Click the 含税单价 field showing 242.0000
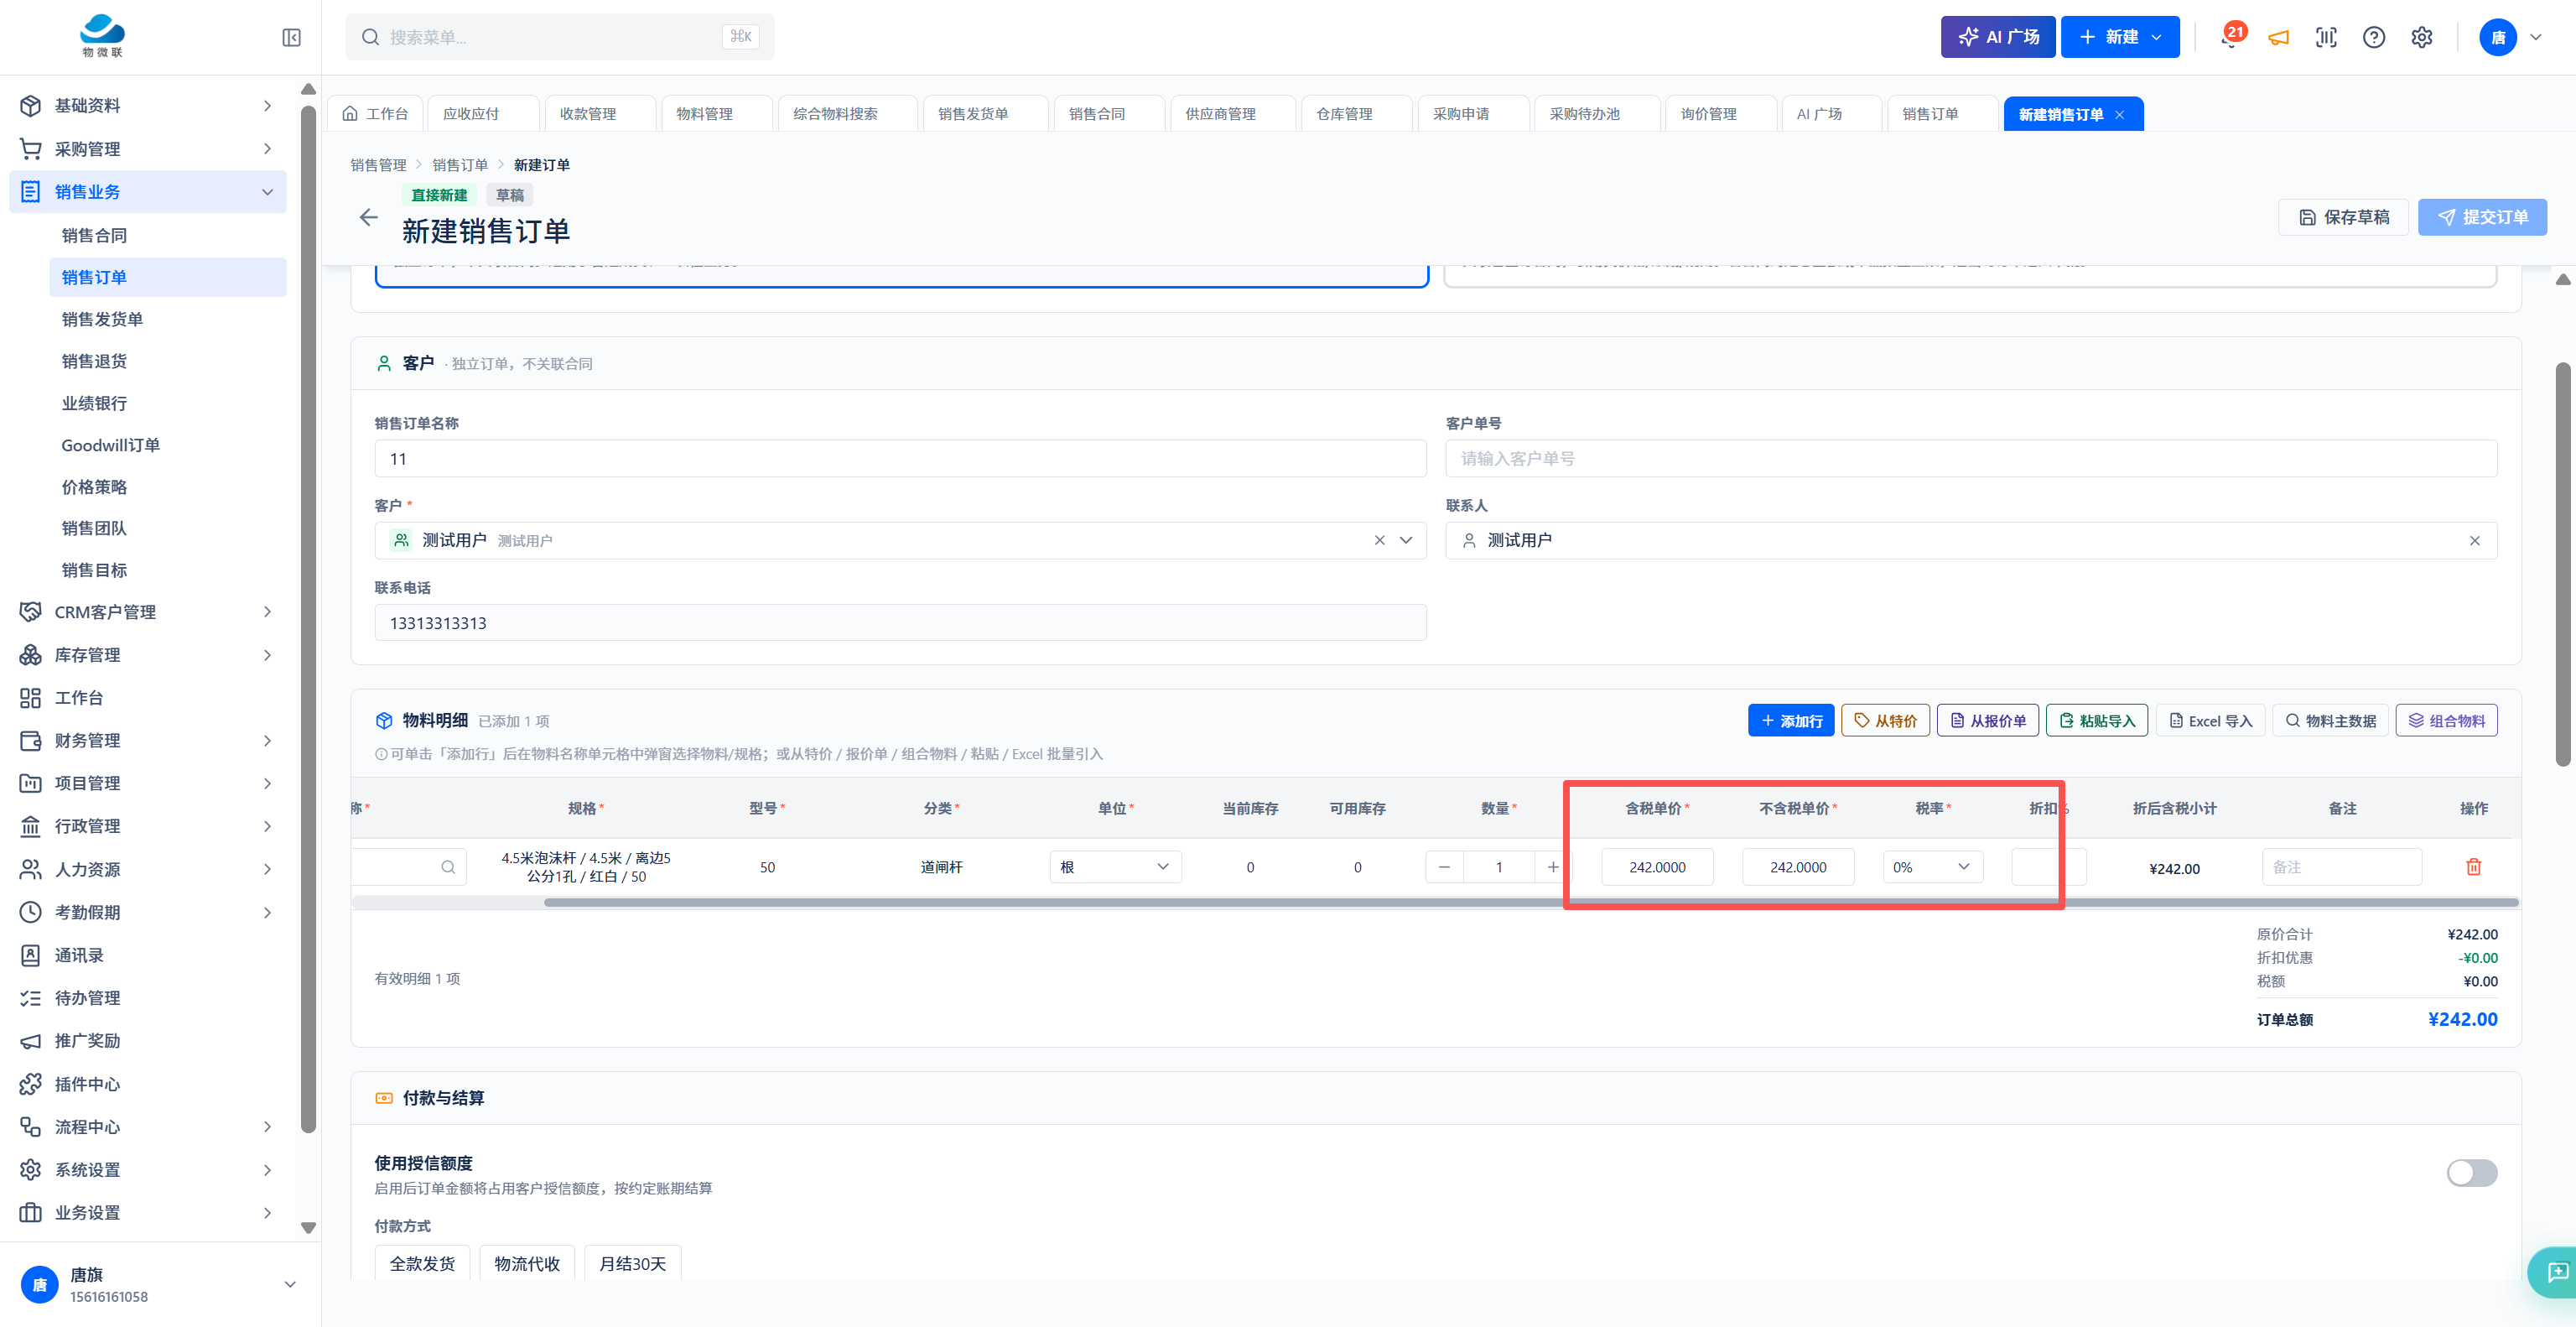Screen dimensions: 2576x1327 pos(1657,867)
